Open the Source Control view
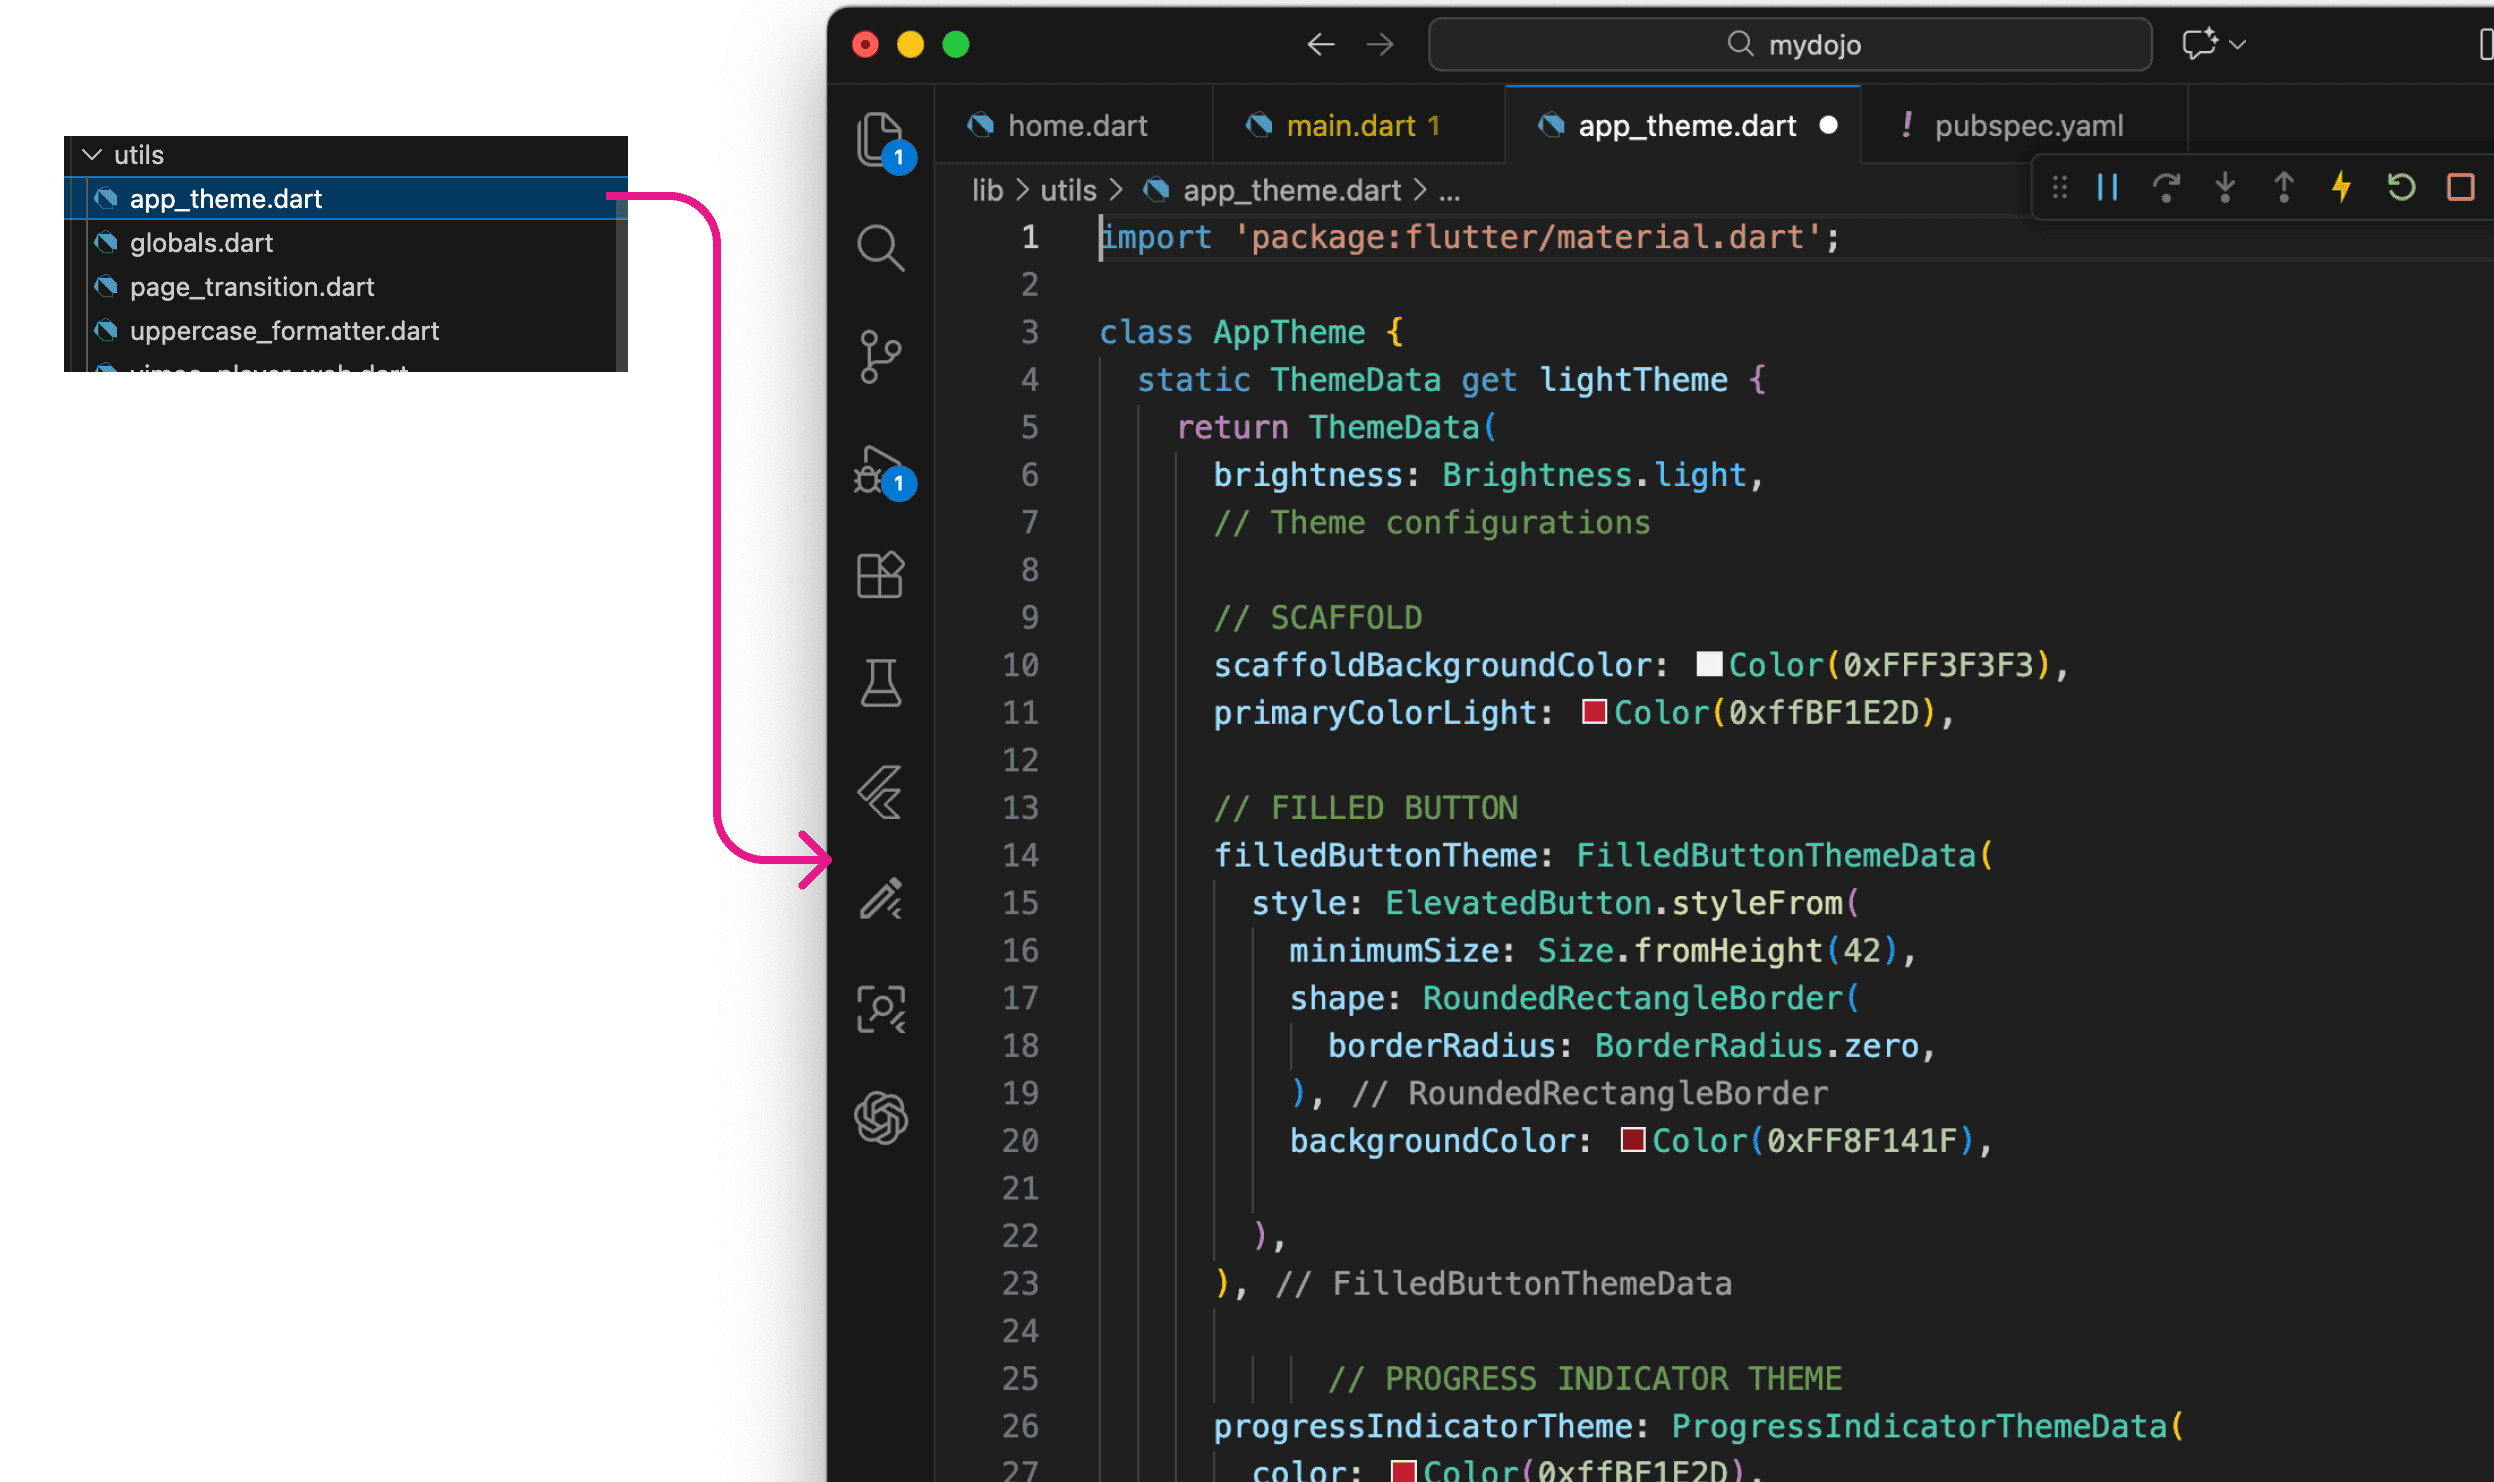This screenshot has width=2494, height=1482. 880,356
